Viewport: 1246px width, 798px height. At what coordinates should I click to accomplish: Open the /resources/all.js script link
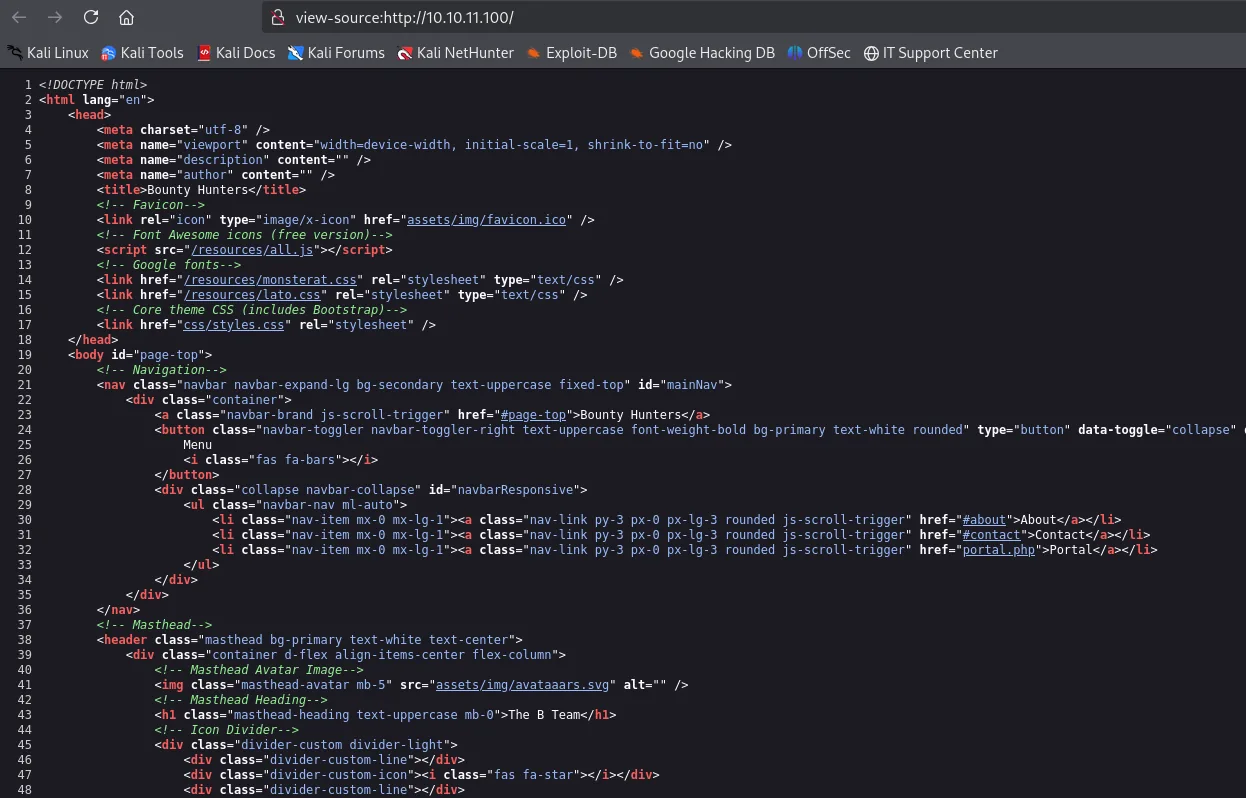(x=252, y=250)
